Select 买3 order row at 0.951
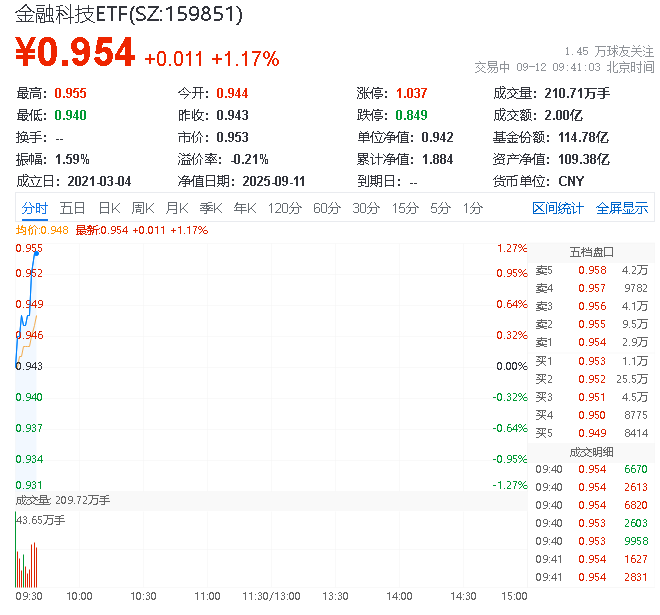 click(x=591, y=397)
